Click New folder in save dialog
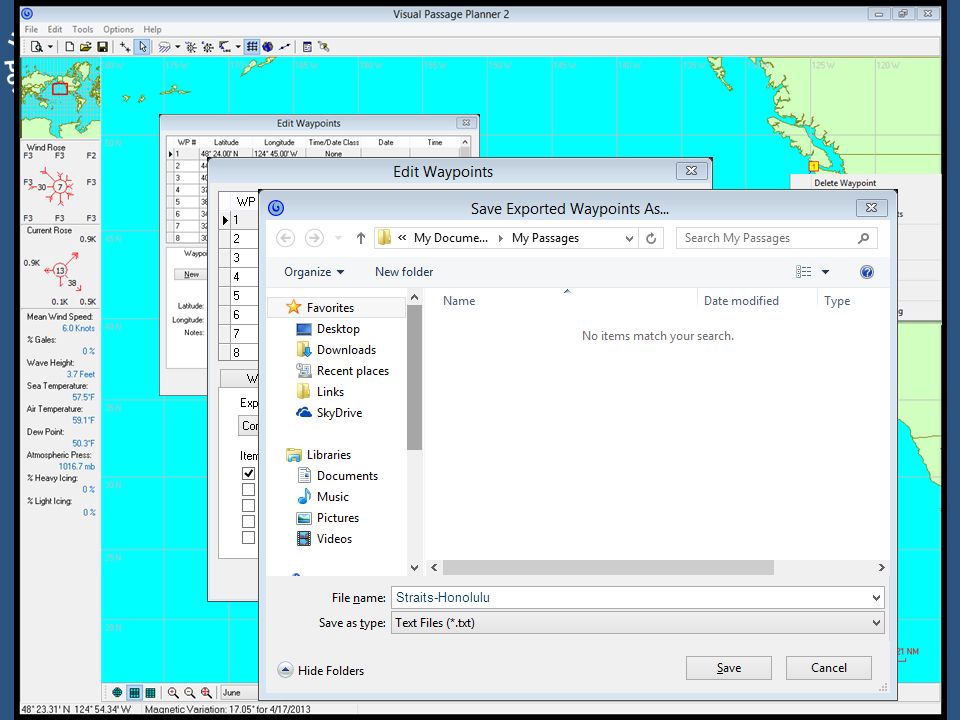The height and width of the screenshot is (720, 960). 403,272
